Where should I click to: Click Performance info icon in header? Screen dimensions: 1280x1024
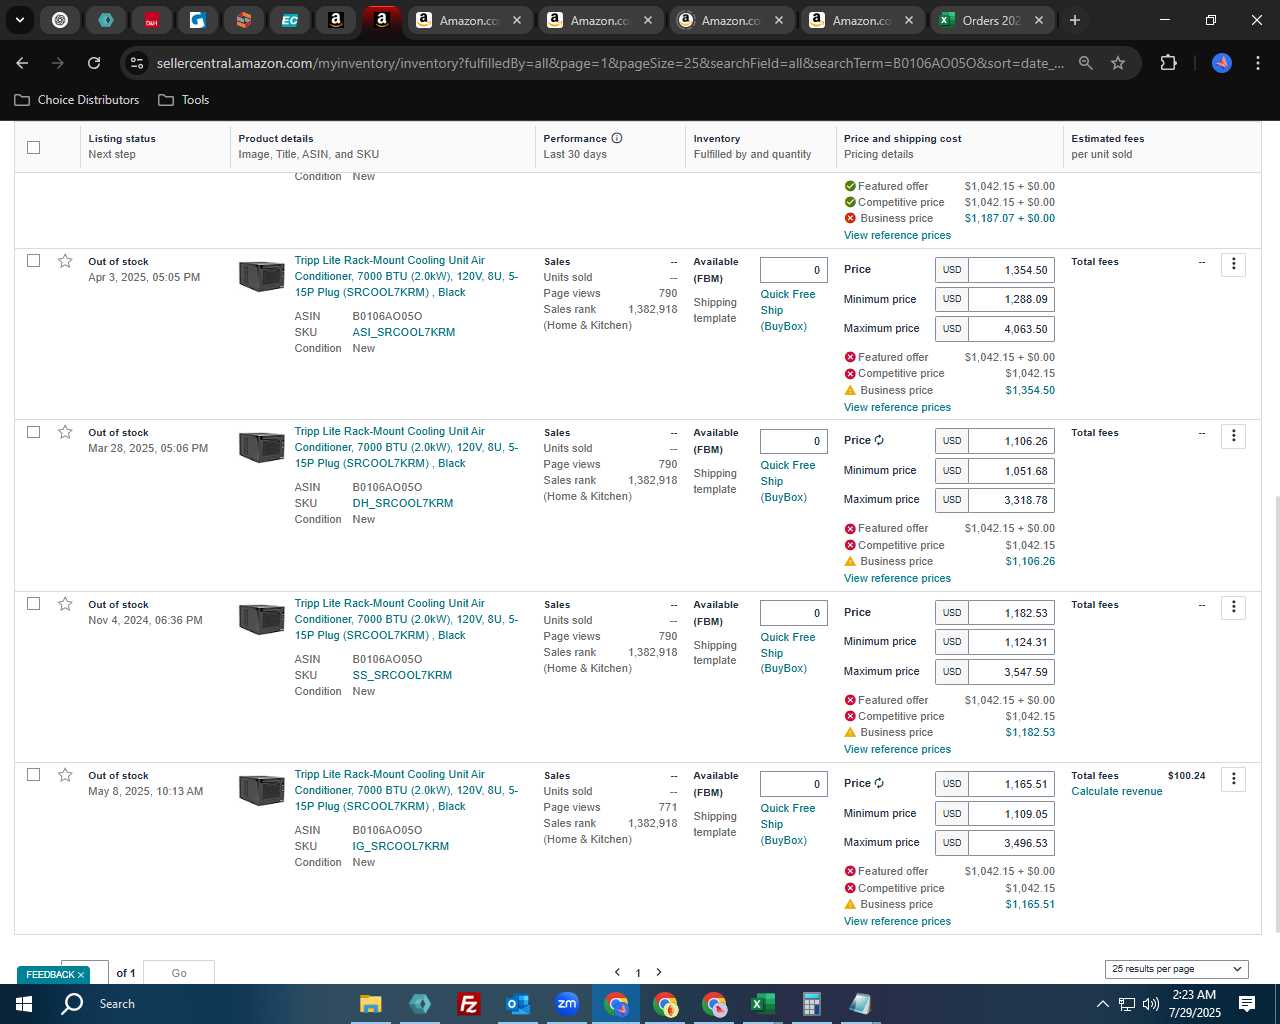click(x=617, y=138)
